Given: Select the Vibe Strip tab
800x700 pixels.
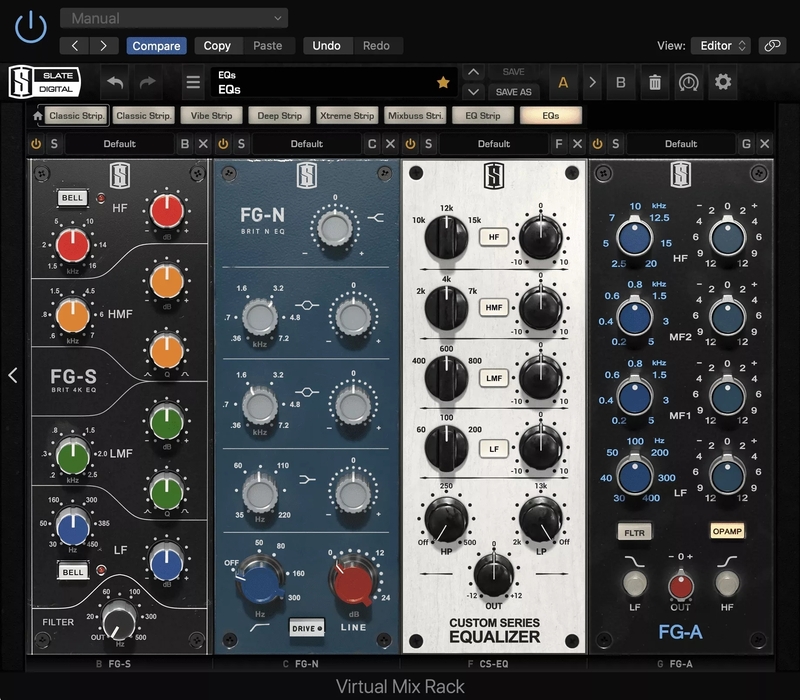Looking at the screenshot, I should point(211,116).
